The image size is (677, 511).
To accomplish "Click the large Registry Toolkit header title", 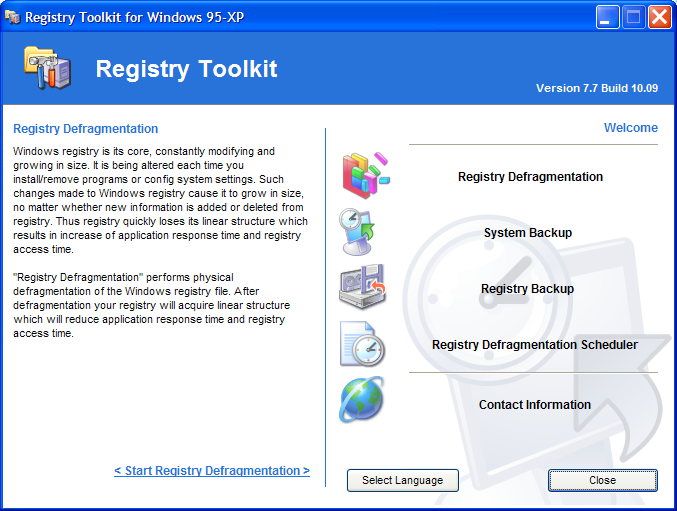I will 187,69.
